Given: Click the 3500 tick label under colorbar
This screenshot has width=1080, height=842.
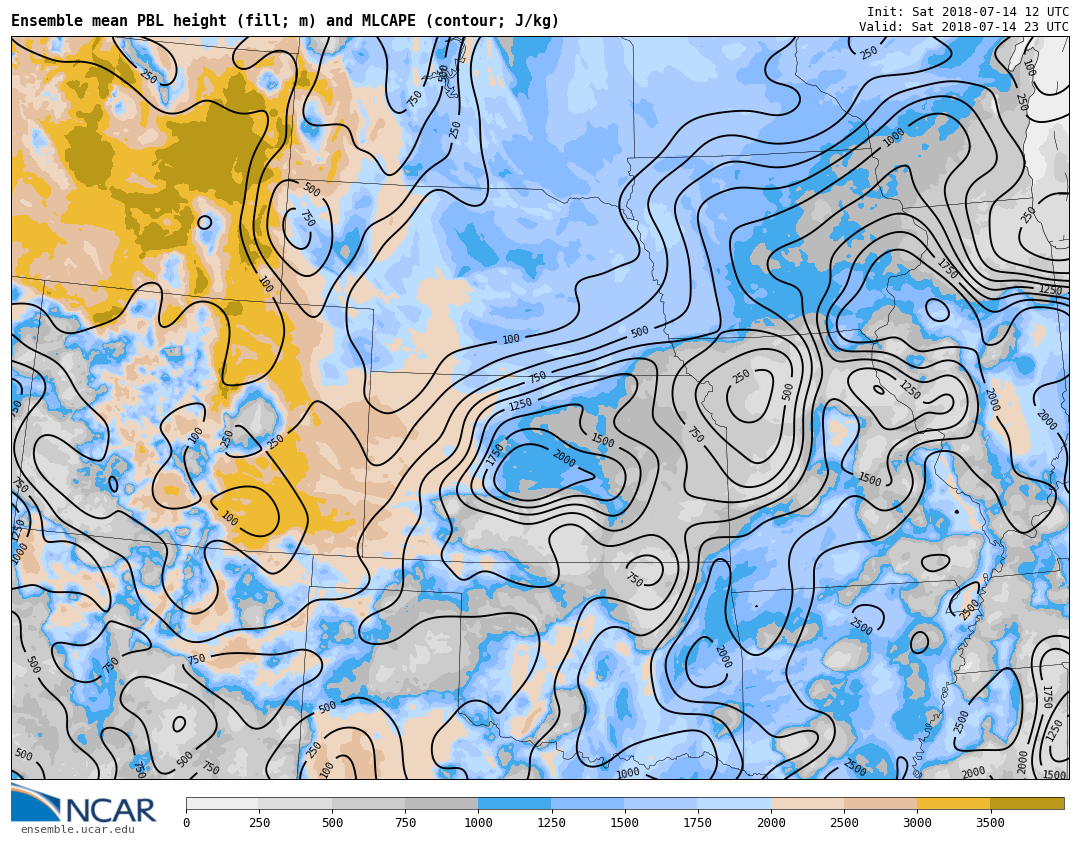Looking at the screenshot, I should 990,823.
